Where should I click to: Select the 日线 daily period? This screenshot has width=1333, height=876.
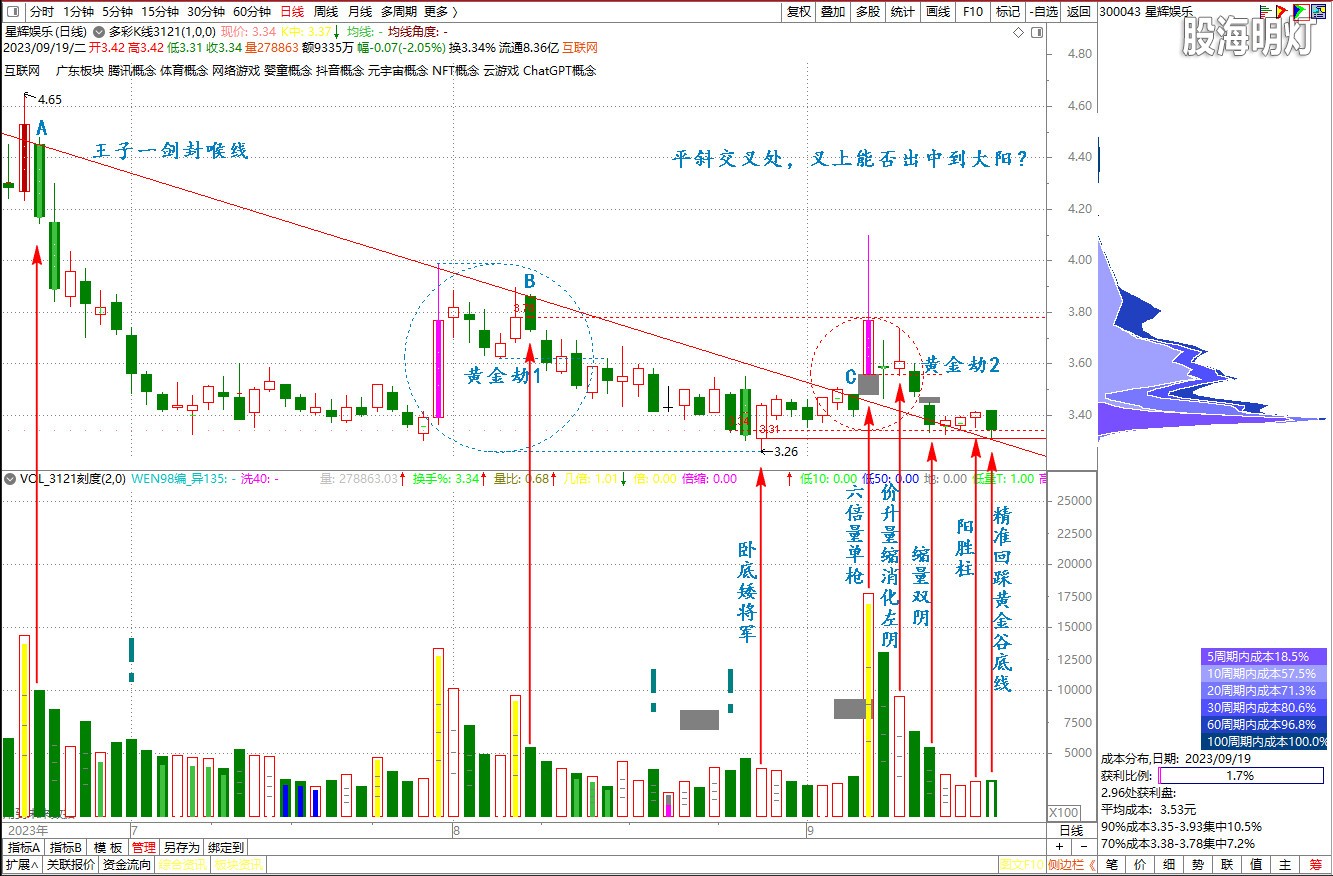[x=292, y=12]
